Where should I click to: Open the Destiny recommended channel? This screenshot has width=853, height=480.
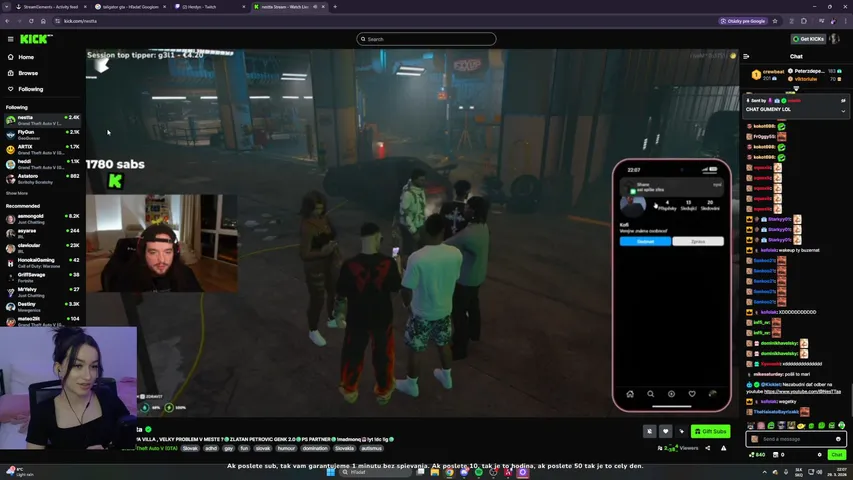pyautogui.click(x=42, y=307)
